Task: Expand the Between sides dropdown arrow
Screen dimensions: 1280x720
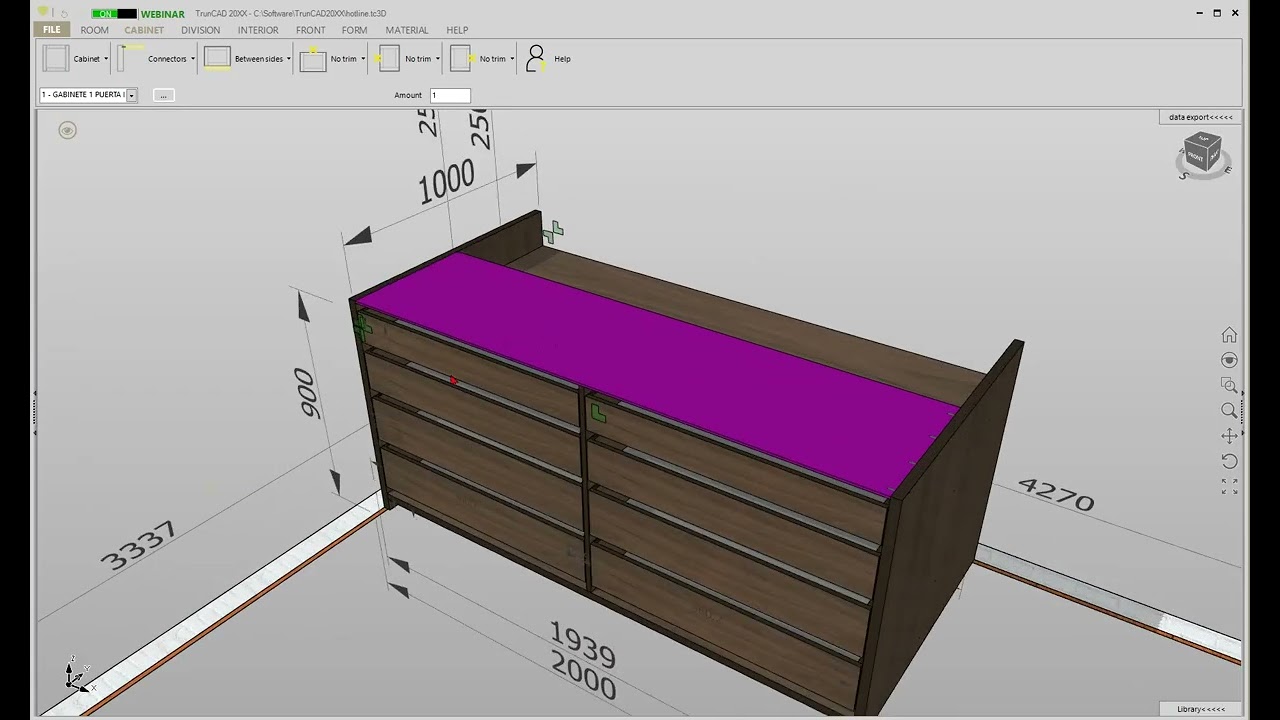Action: click(x=289, y=59)
